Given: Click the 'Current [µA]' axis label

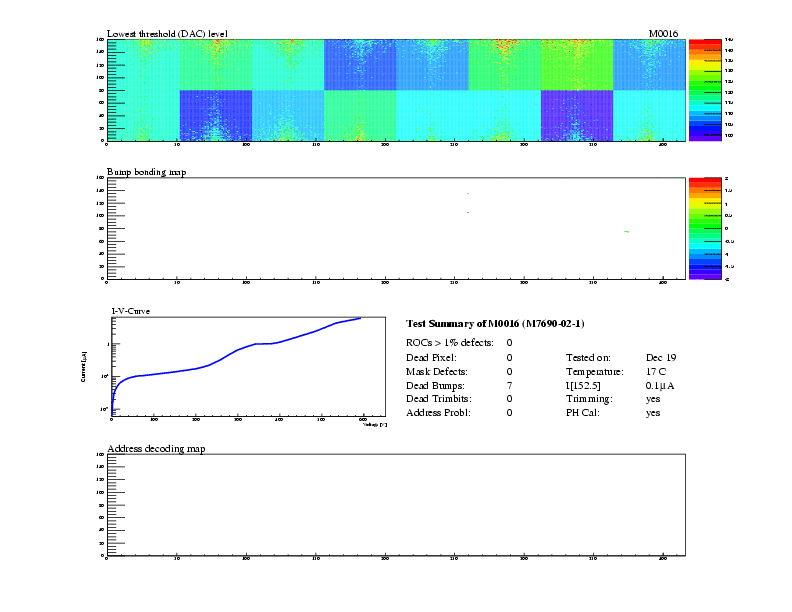Looking at the screenshot, I should 83,366.
